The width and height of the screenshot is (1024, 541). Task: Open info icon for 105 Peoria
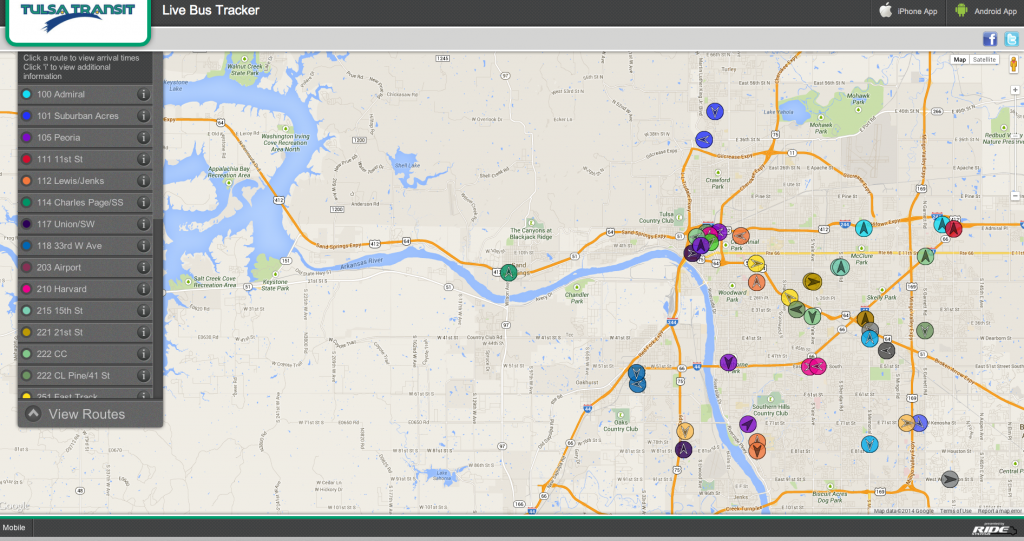click(143, 138)
